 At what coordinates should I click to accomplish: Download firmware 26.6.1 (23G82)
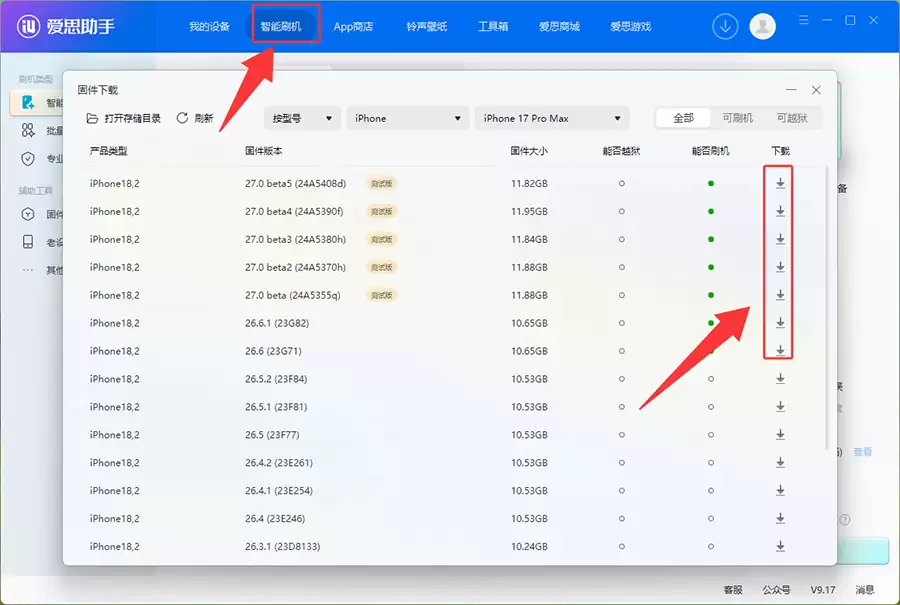780,323
